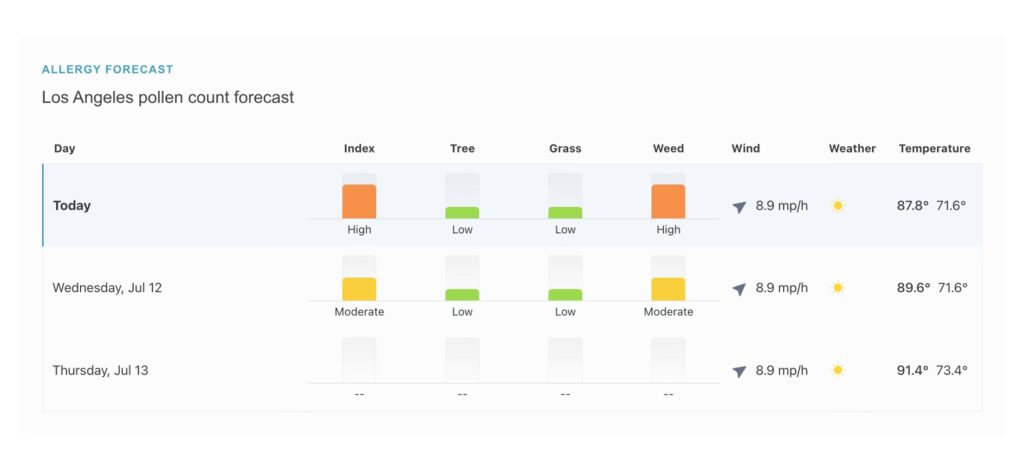1024x472 pixels.
Task: Select the Wednesday, Jul 12 row
Action: 107,288
